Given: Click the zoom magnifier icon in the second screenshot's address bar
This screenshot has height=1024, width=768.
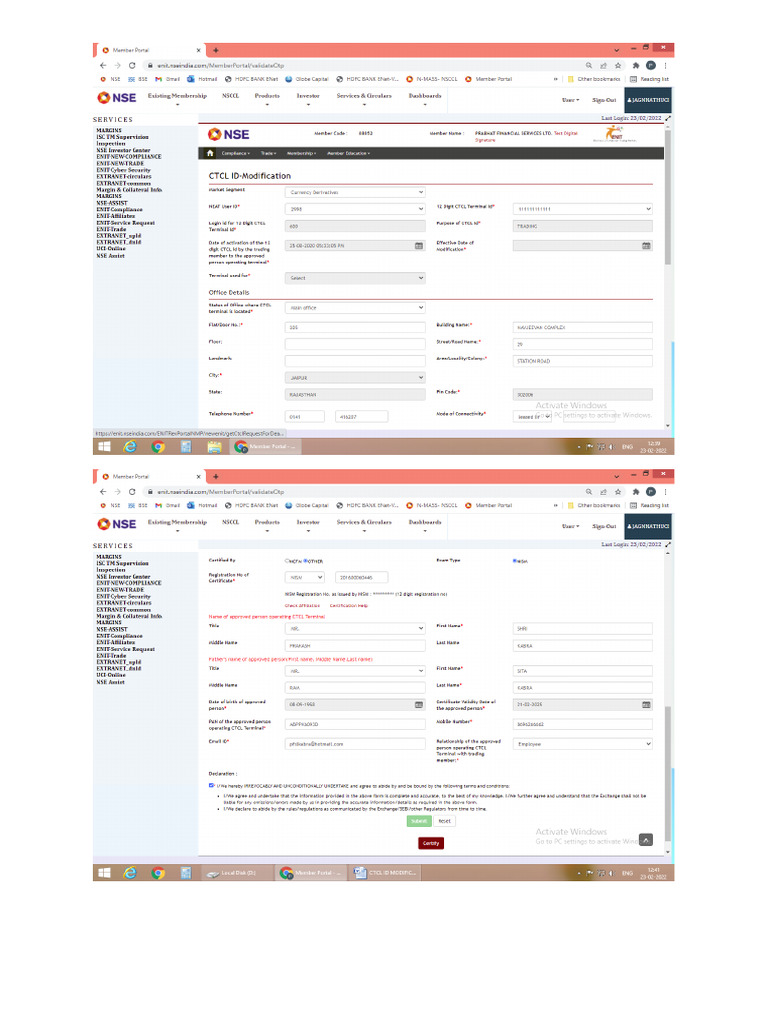Looking at the screenshot, I should click(x=589, y=492).
